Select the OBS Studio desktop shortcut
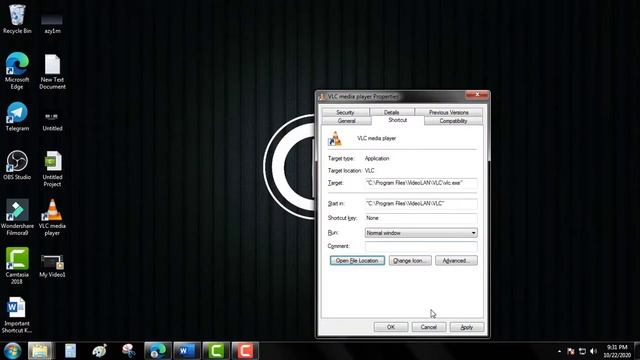The image size is (640, 360). 17,165
